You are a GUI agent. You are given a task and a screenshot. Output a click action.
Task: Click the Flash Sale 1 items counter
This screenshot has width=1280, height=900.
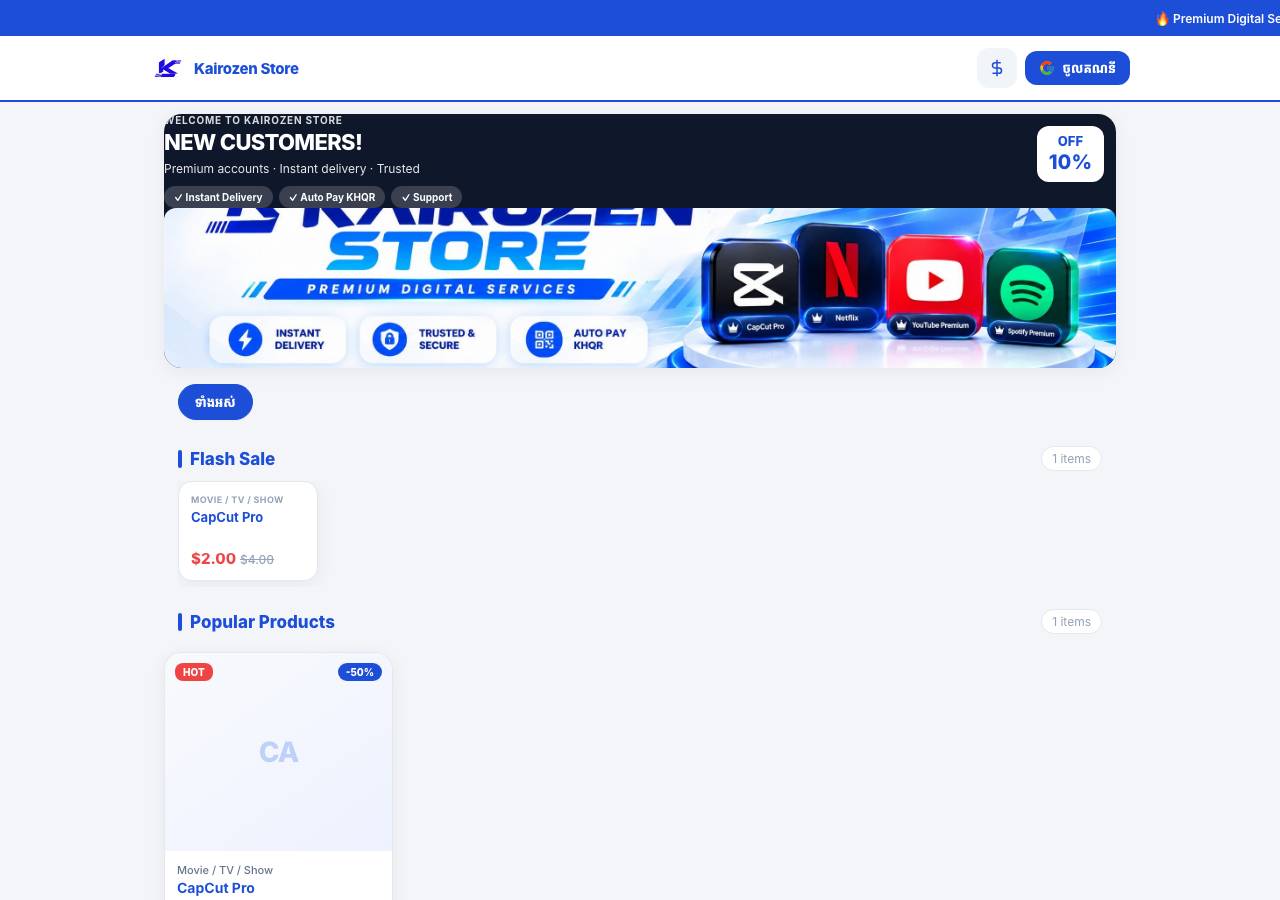[1071, 459]
